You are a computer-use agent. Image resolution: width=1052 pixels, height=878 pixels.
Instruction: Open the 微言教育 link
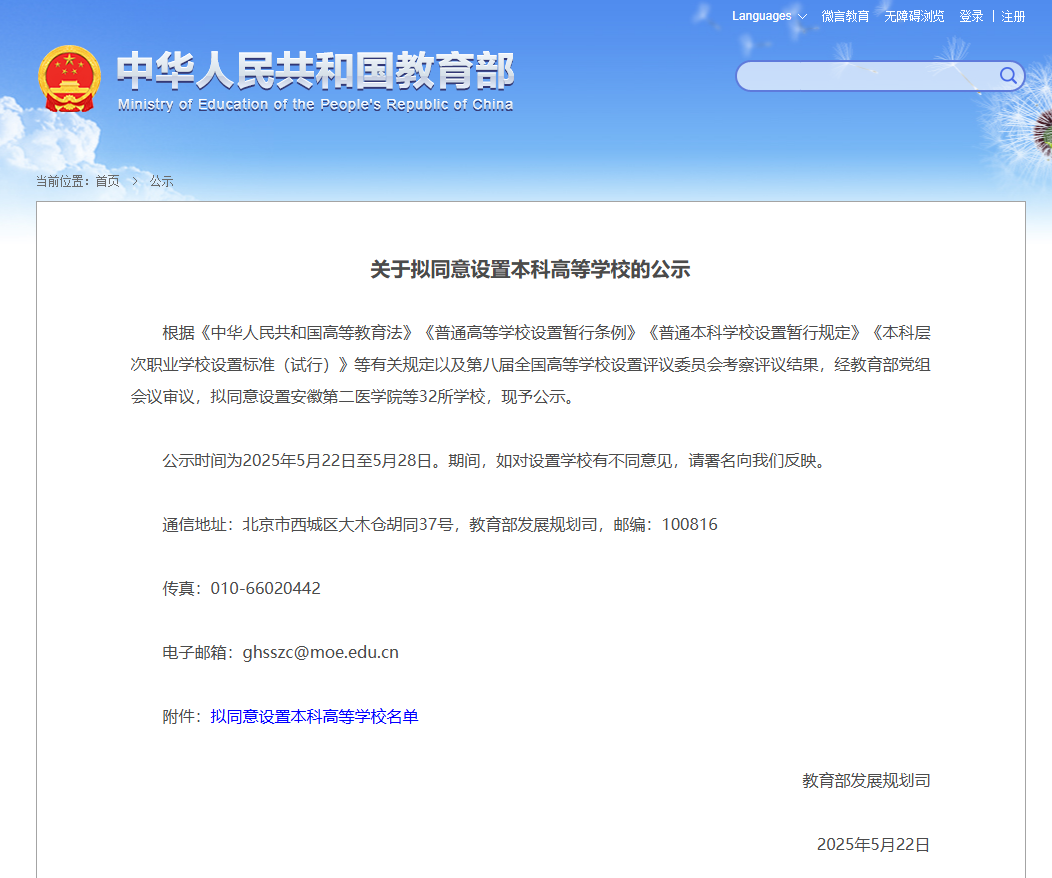tap(845, 16)
